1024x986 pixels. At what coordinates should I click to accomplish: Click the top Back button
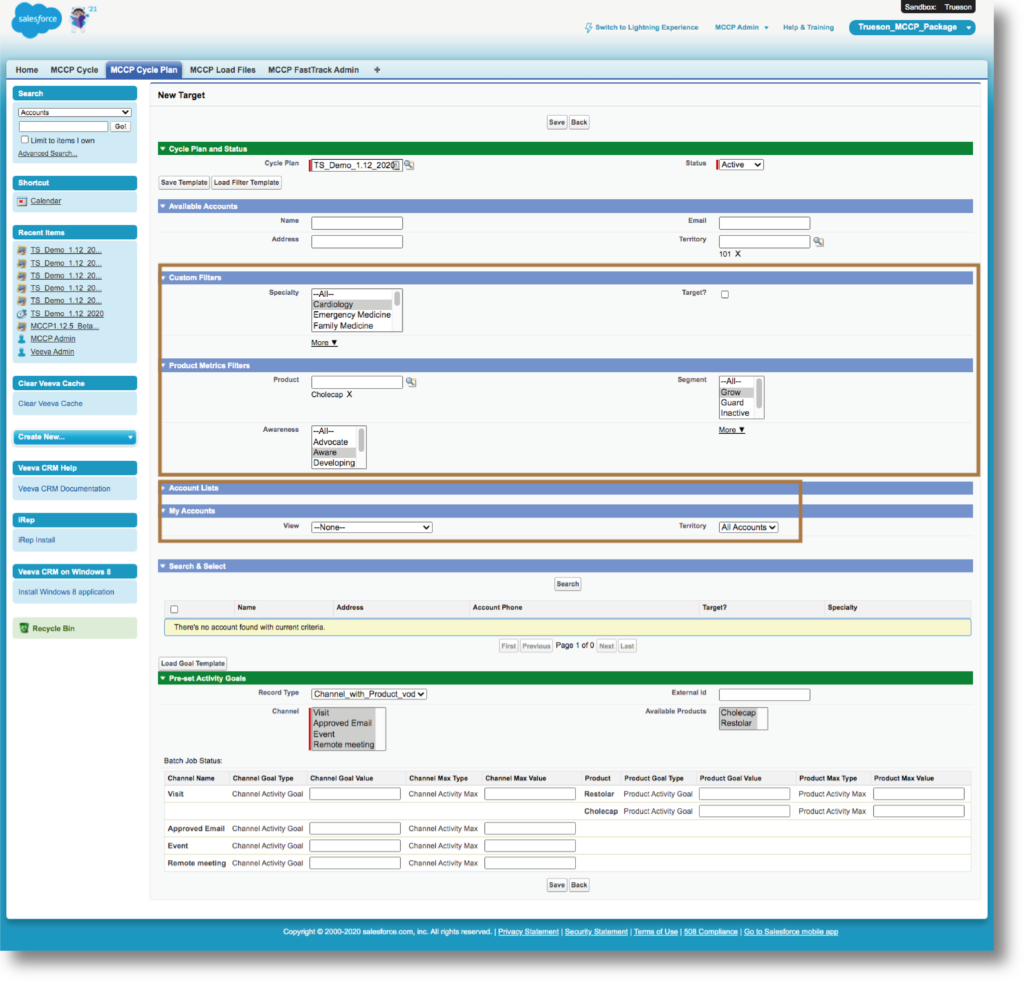[x=579, y=122]
